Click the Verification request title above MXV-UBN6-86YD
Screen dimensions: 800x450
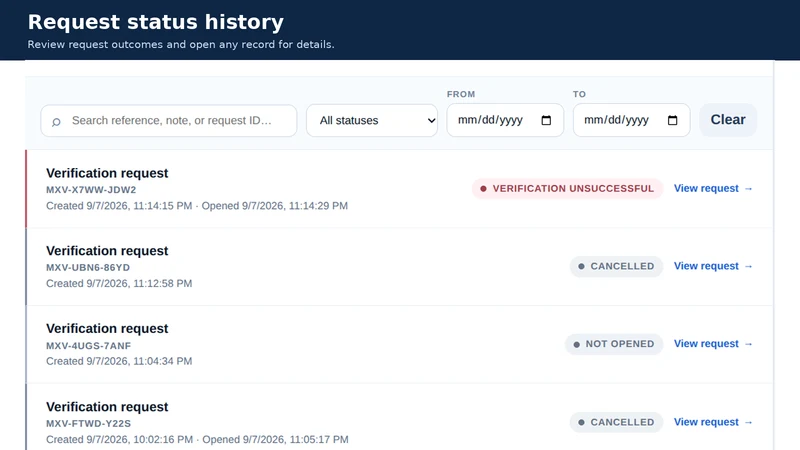tap(107, 251)
